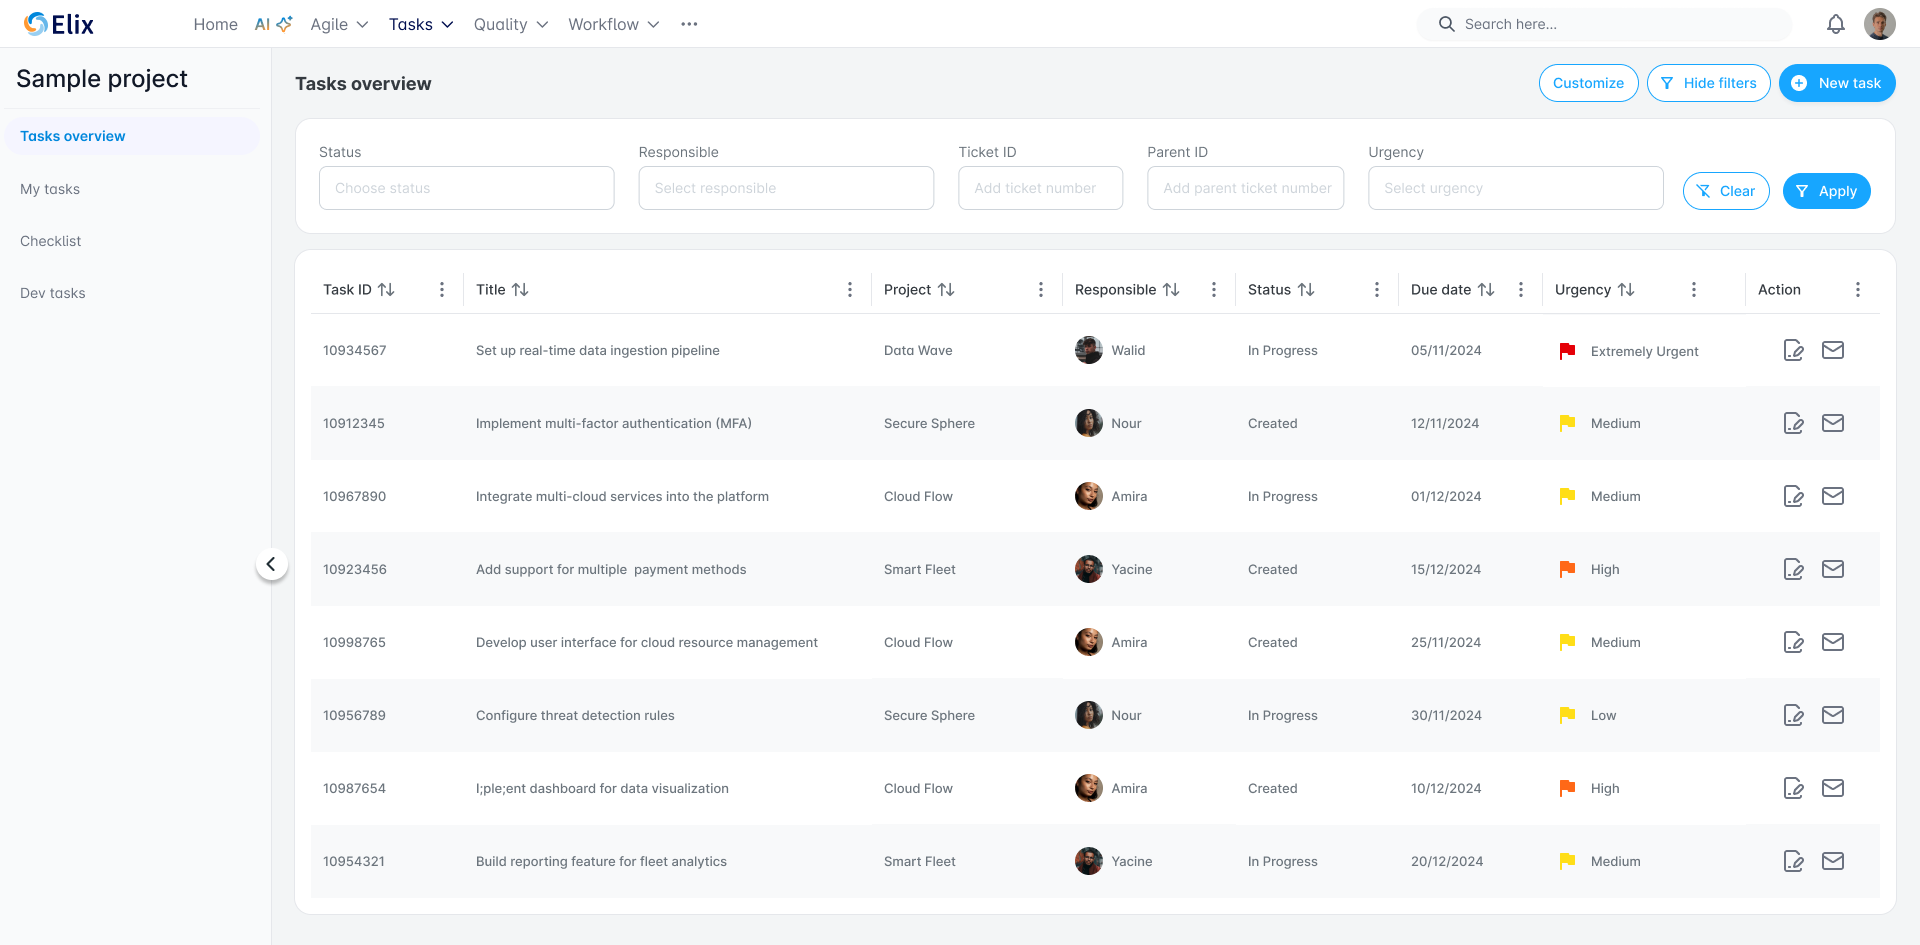This screenshot has height=945, width=1920.
Task: Open the user profile avatar
Action: pos(1880,24)
